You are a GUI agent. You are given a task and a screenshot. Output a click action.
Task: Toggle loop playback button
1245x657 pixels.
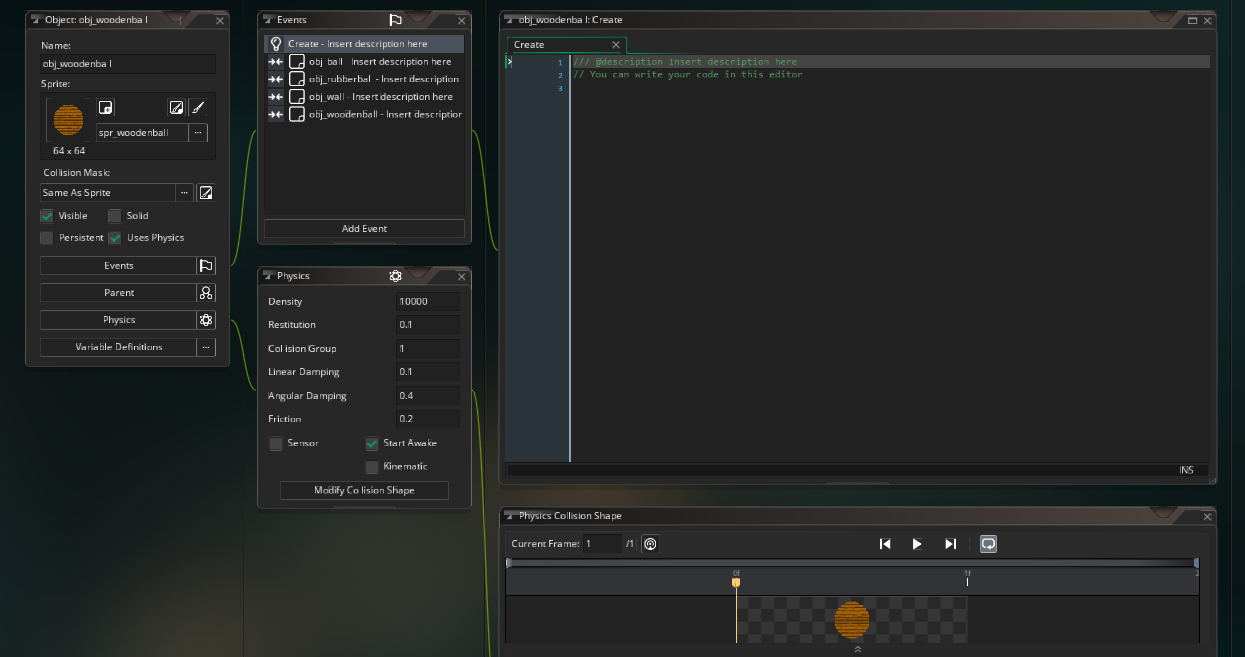coord(988,544)
